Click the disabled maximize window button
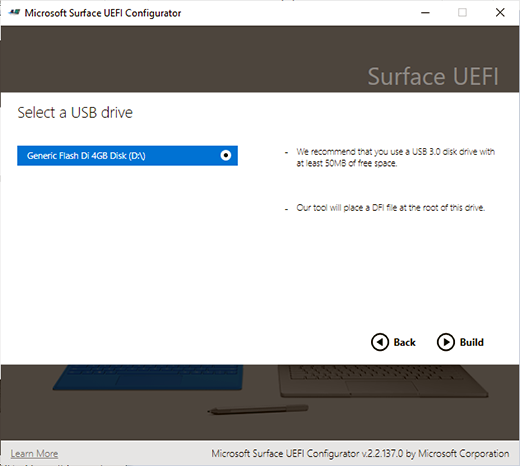This screenshot has width=520, height=466. click(x=462, y=13)
